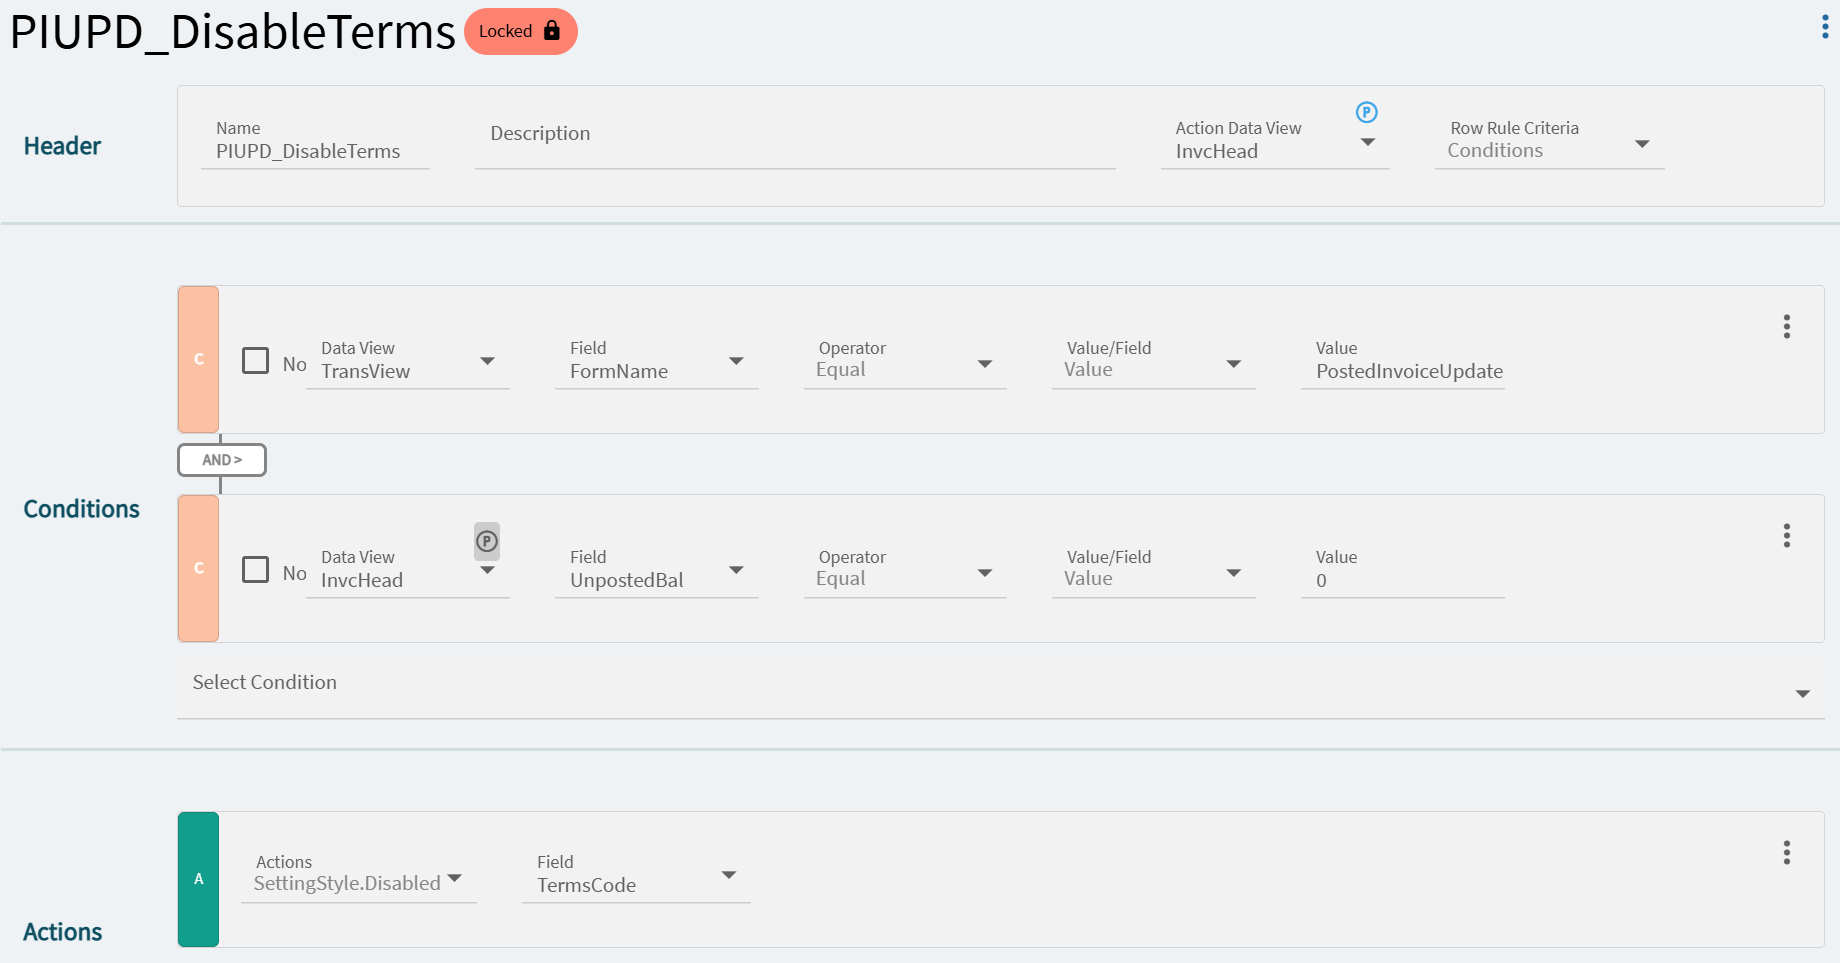
Task: Click the lock icon in the Locked badge
Action: coord(552,31)
